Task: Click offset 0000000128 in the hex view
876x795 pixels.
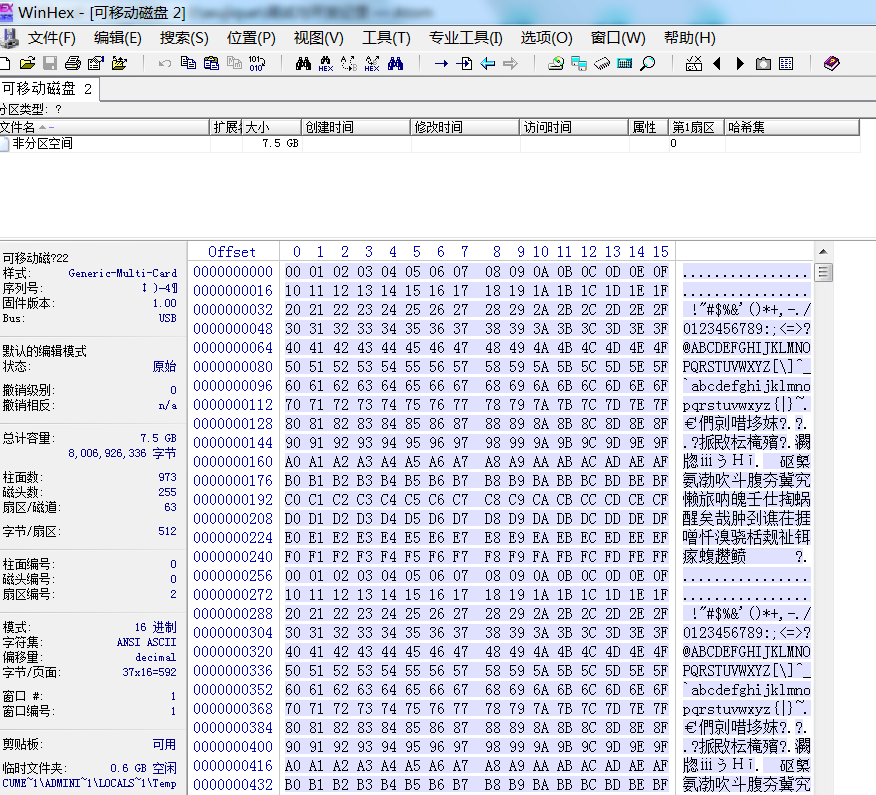Action: (233, 423)
